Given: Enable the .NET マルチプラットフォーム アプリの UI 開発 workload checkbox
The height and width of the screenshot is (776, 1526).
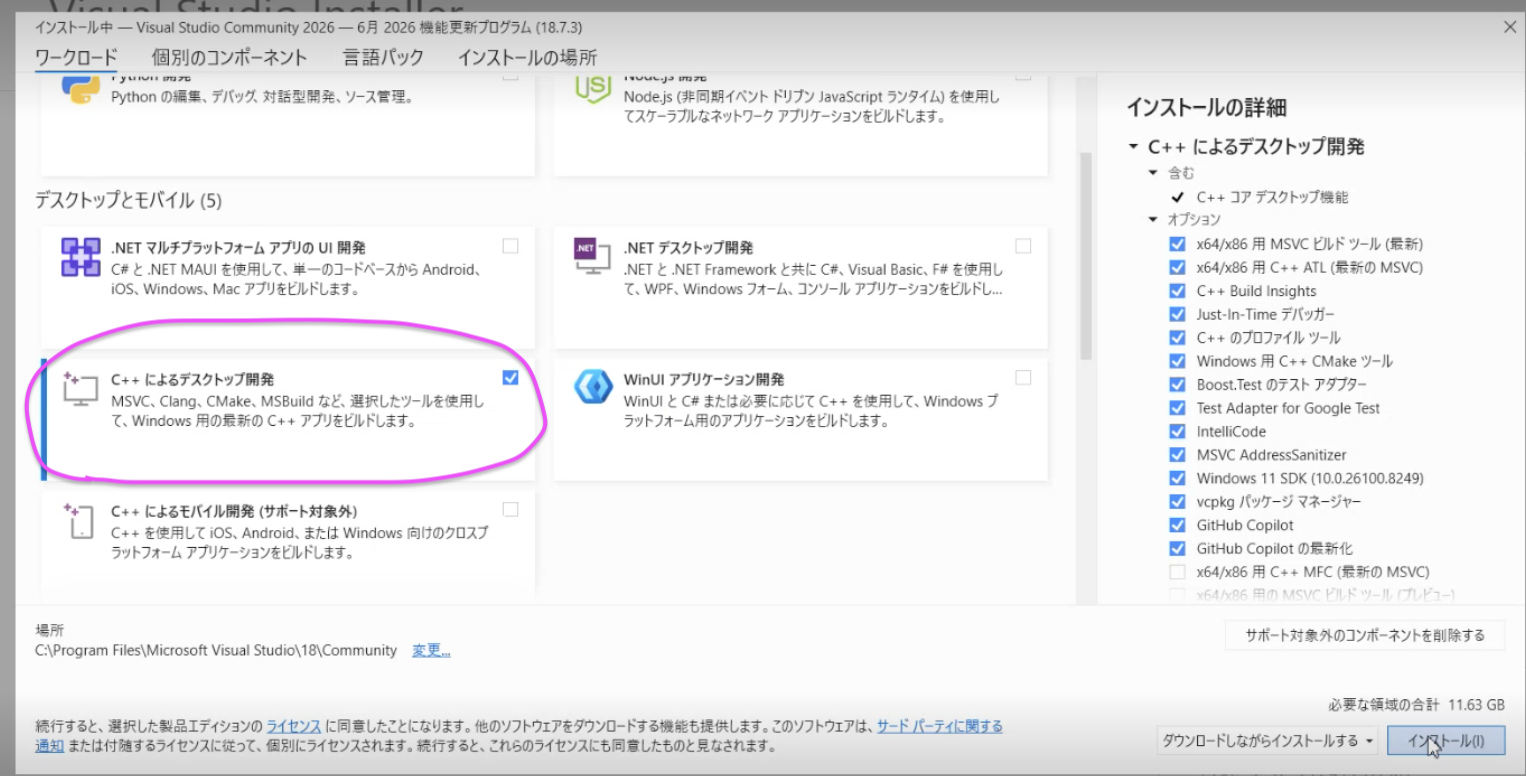Looking at the screenshot, I should point(511,246).
